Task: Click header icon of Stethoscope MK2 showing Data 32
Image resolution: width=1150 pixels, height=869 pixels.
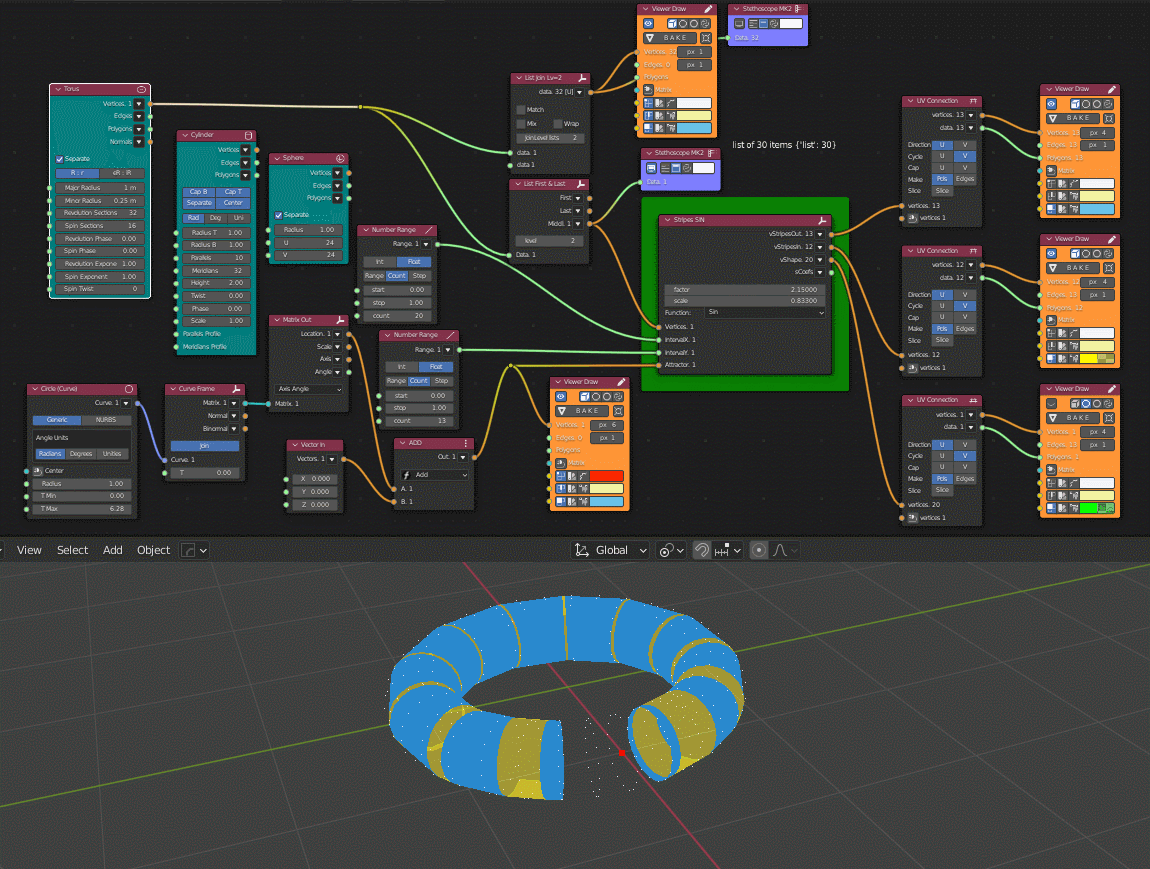Action: (798, 9)
